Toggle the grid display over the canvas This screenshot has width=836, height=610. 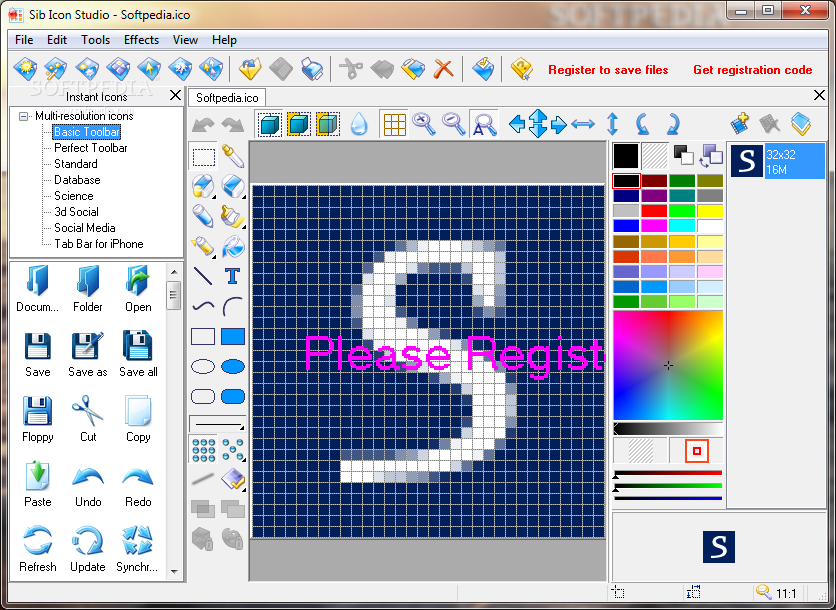[394, 124]
